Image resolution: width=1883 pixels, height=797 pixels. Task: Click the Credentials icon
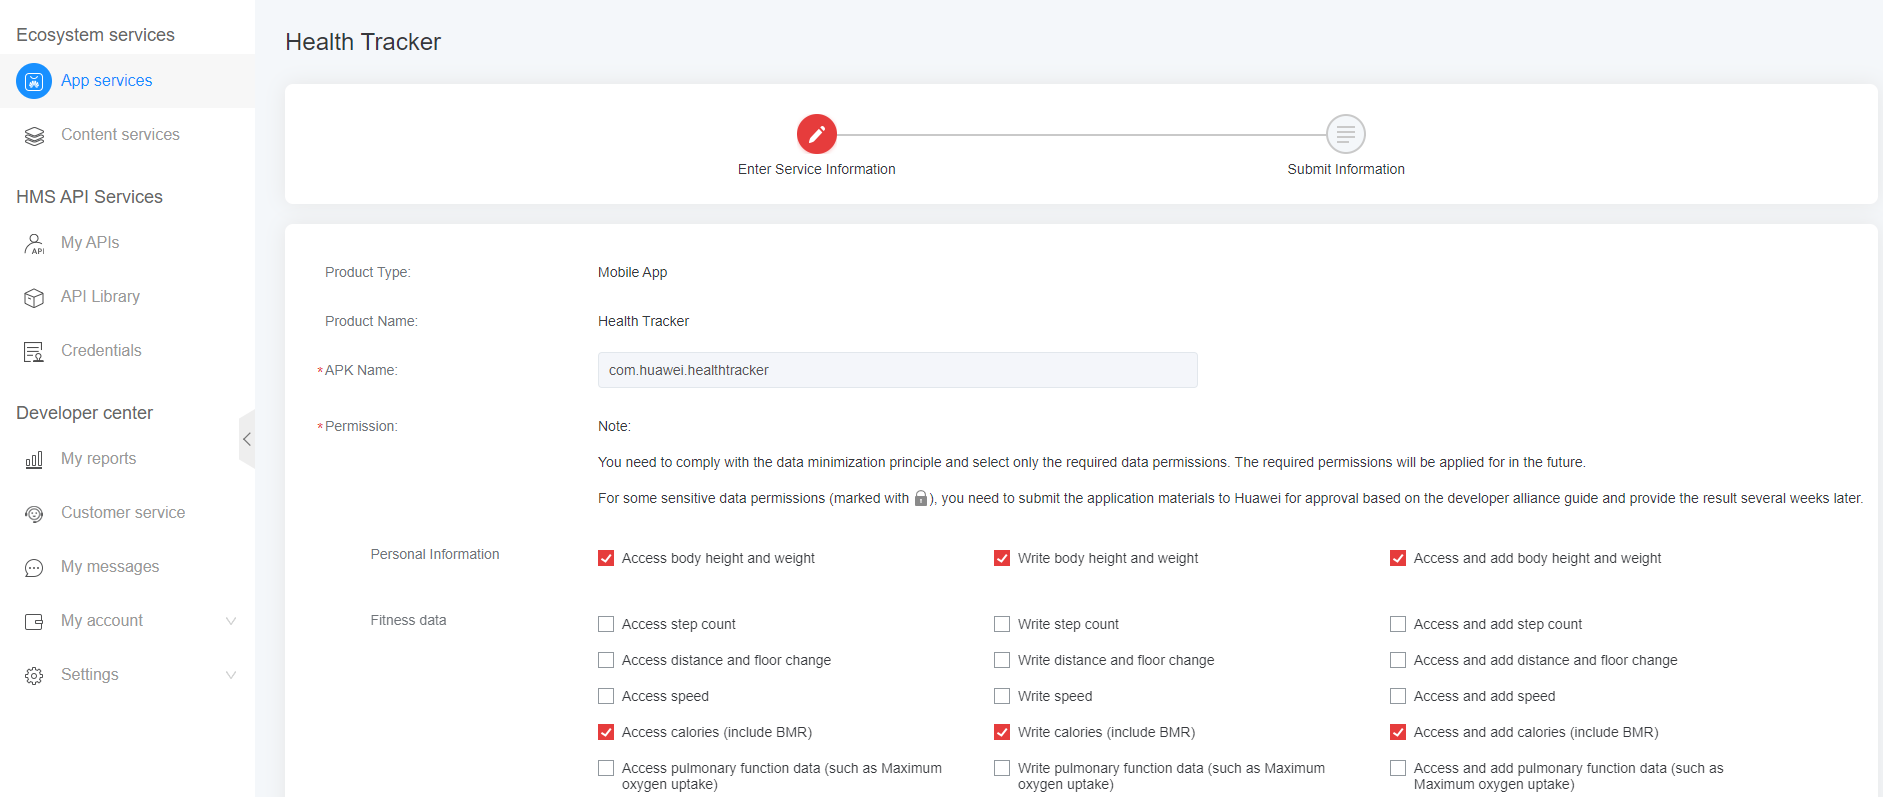(34, 352)
